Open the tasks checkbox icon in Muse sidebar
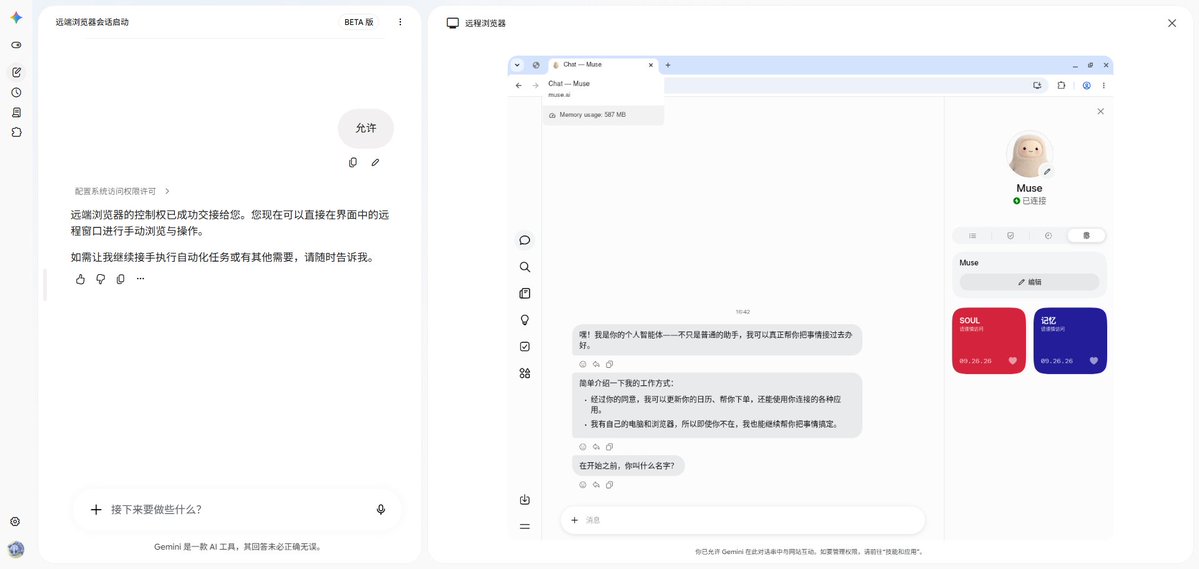Viewport: 1199px width, 569px height. tap(525, 346)
